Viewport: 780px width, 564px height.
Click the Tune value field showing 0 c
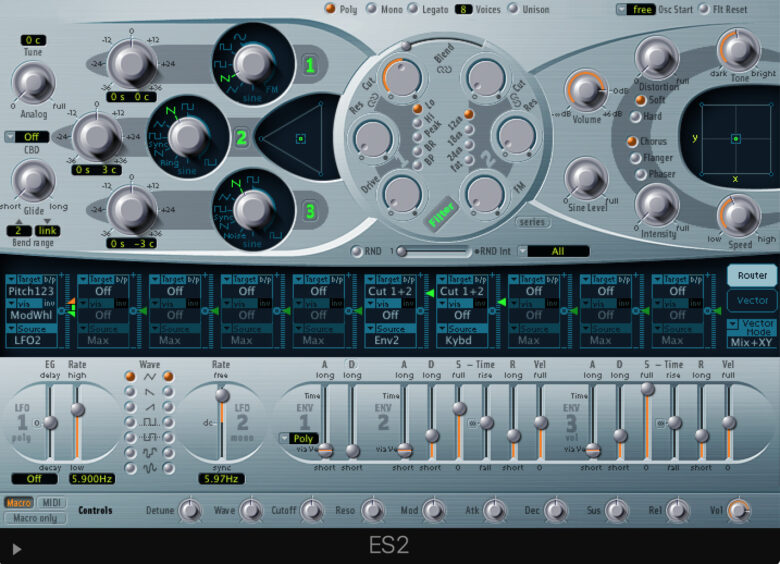(33, 40)
